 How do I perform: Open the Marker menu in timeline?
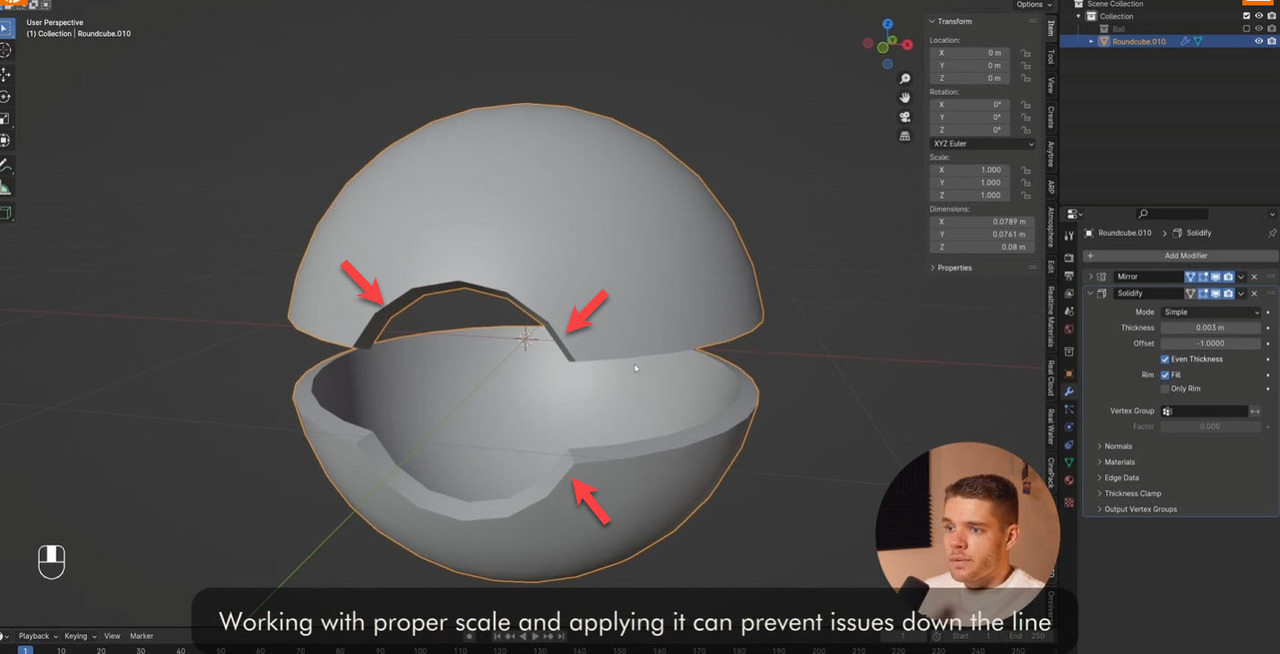click(142, 636)
